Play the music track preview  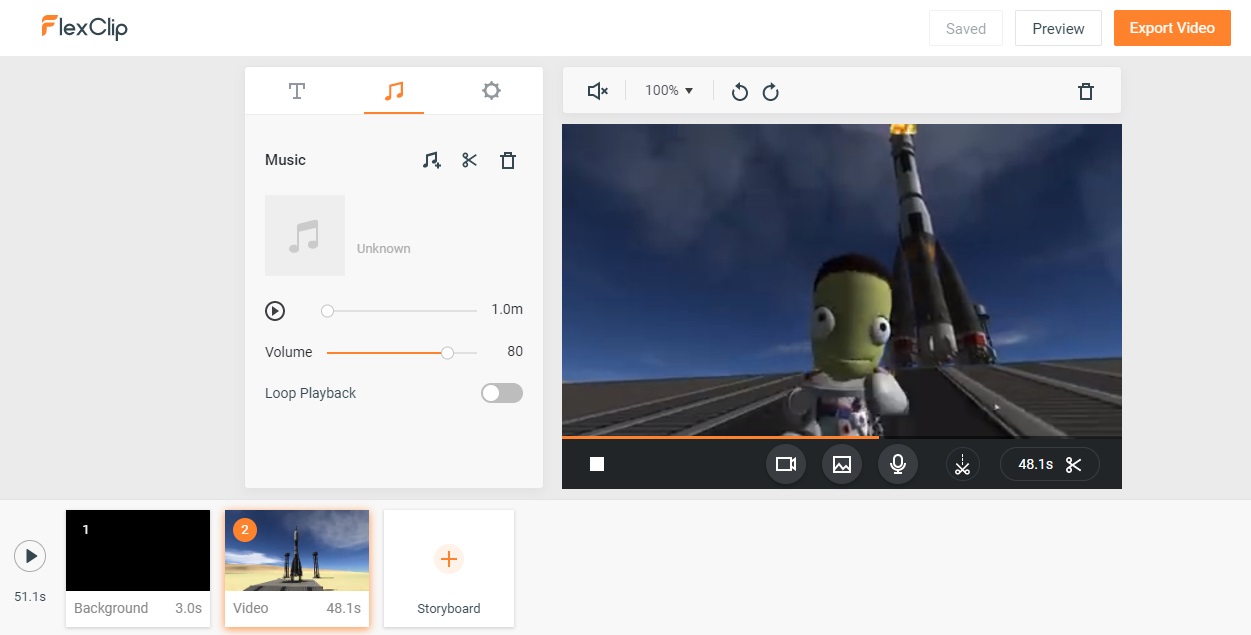point(275,311)
